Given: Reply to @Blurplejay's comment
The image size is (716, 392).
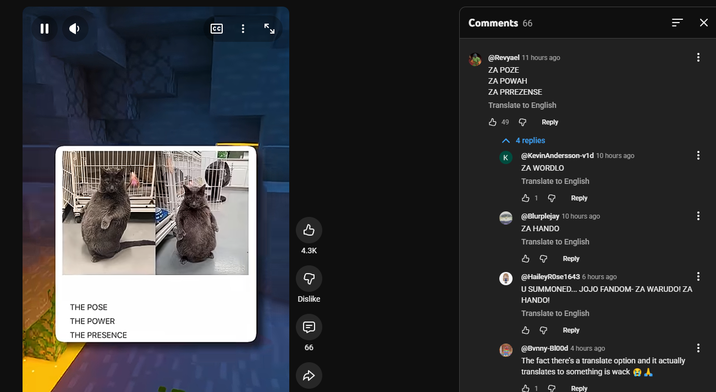Looking at the screenshot, I should 571,259.
